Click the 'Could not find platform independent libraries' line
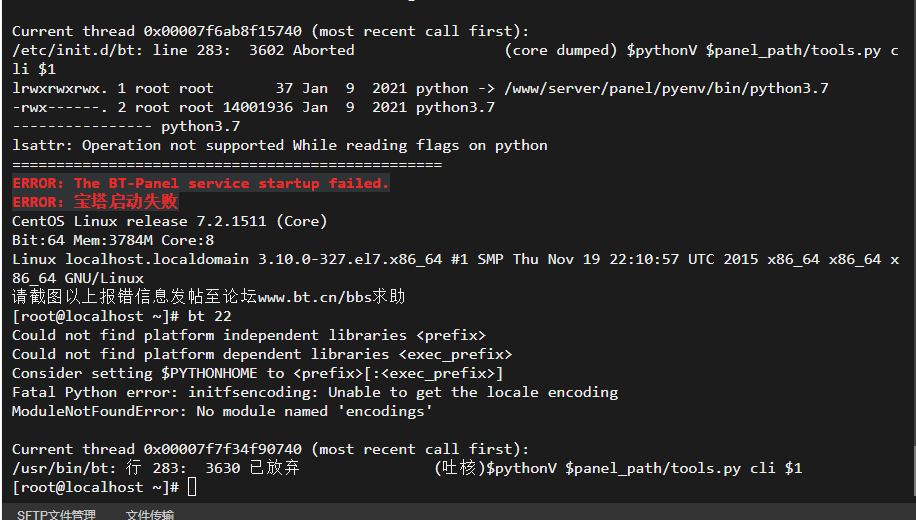The image size is (916, 520). coord(249,335)
